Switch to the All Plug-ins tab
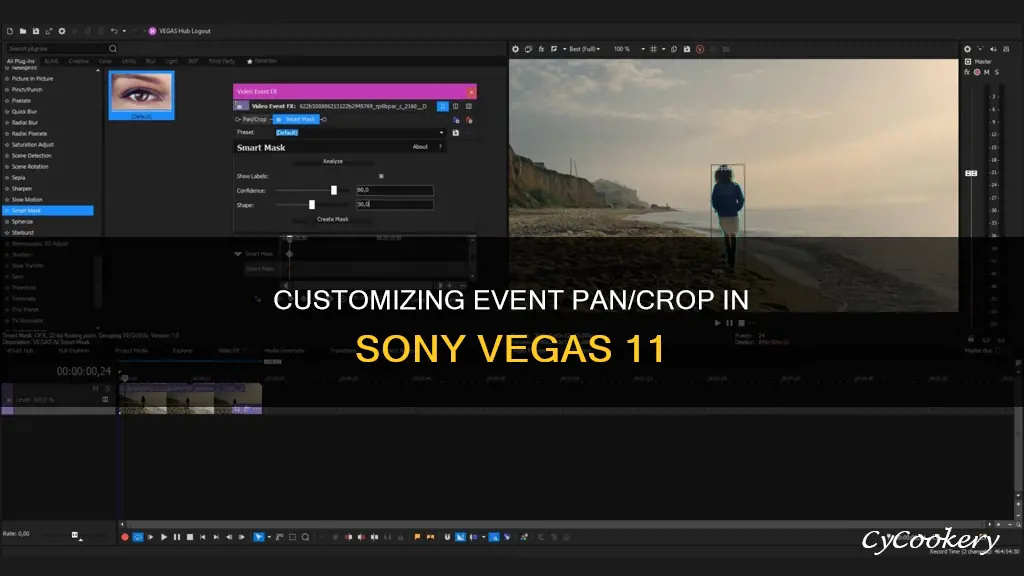This screenshot has width=1024, height=576. [x=20, y=61]
